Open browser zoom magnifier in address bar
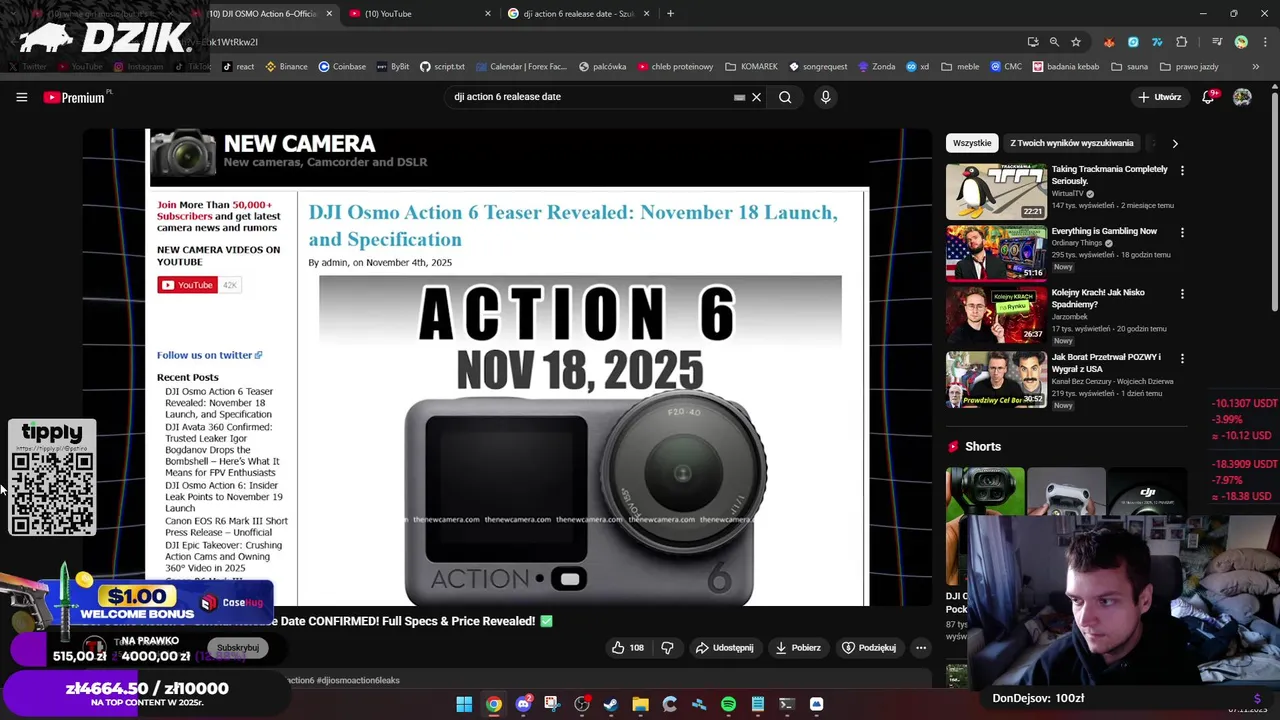This screenshot has height=720, width=1280. 1054,42
